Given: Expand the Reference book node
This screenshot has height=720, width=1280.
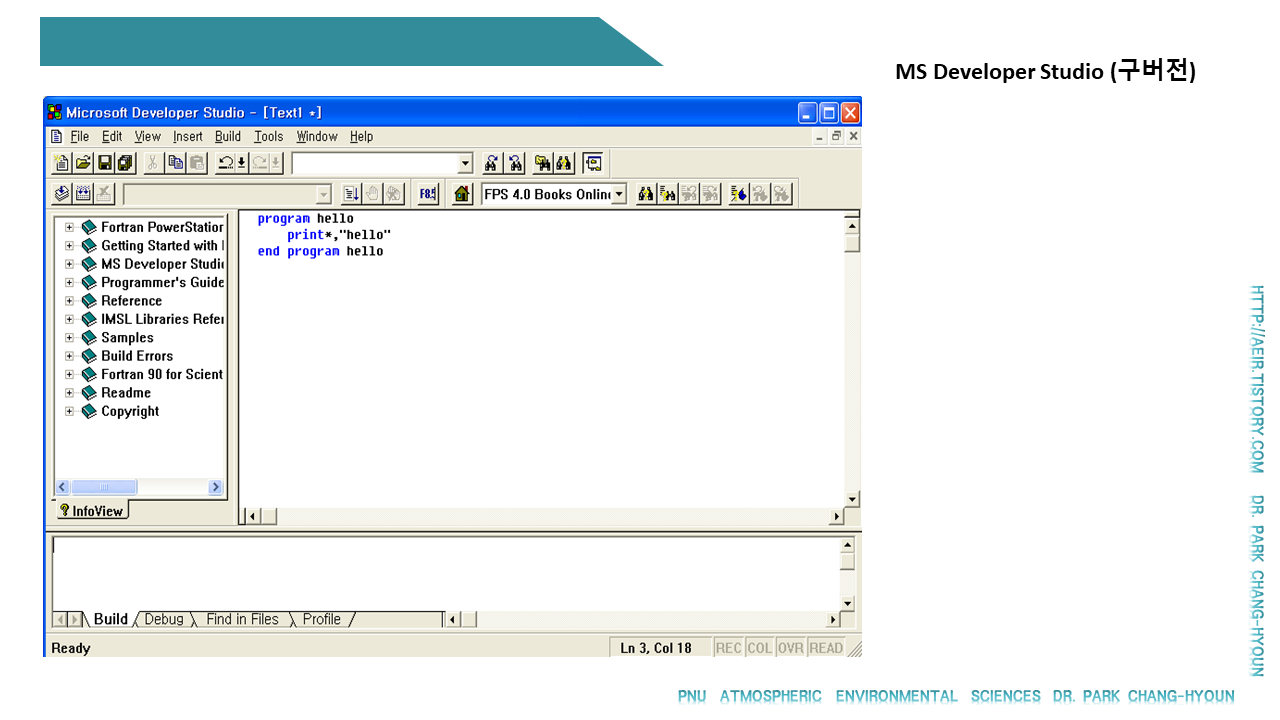Looking at the screenshot, I should click(x=70, y=300).
